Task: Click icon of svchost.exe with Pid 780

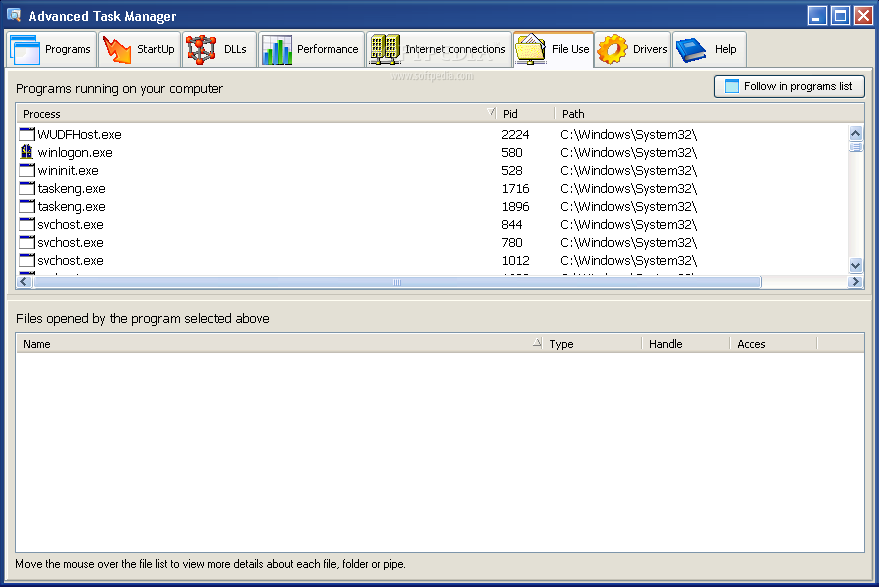Action: coord(27,242)
